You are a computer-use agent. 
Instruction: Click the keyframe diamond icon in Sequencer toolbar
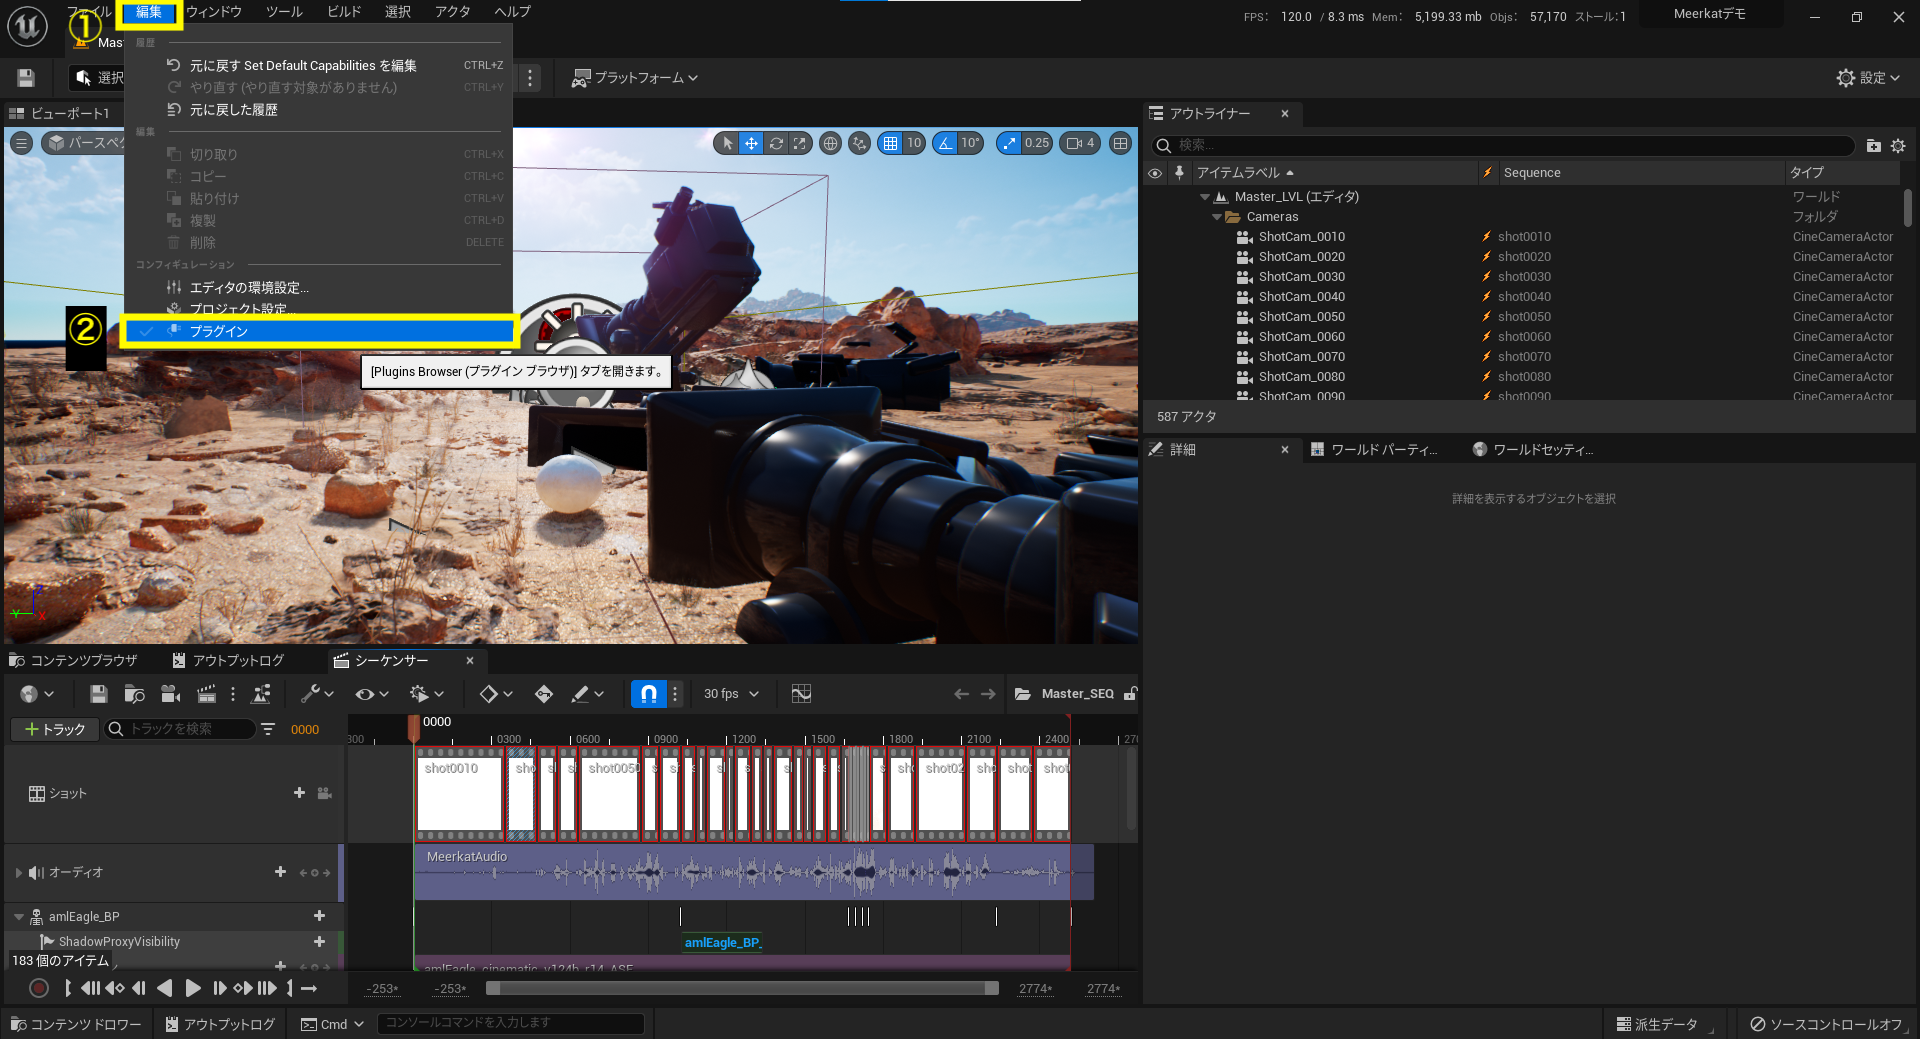click(489, 693)
